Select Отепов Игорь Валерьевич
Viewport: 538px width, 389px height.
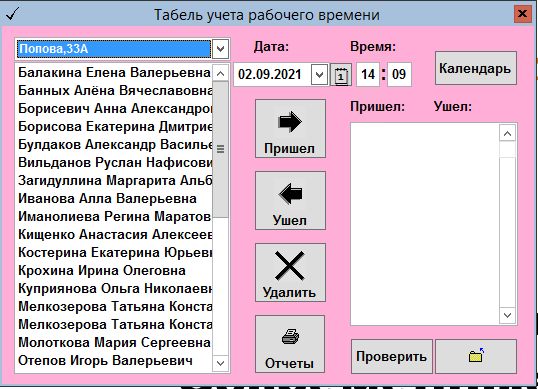click(x=115, y=361)
